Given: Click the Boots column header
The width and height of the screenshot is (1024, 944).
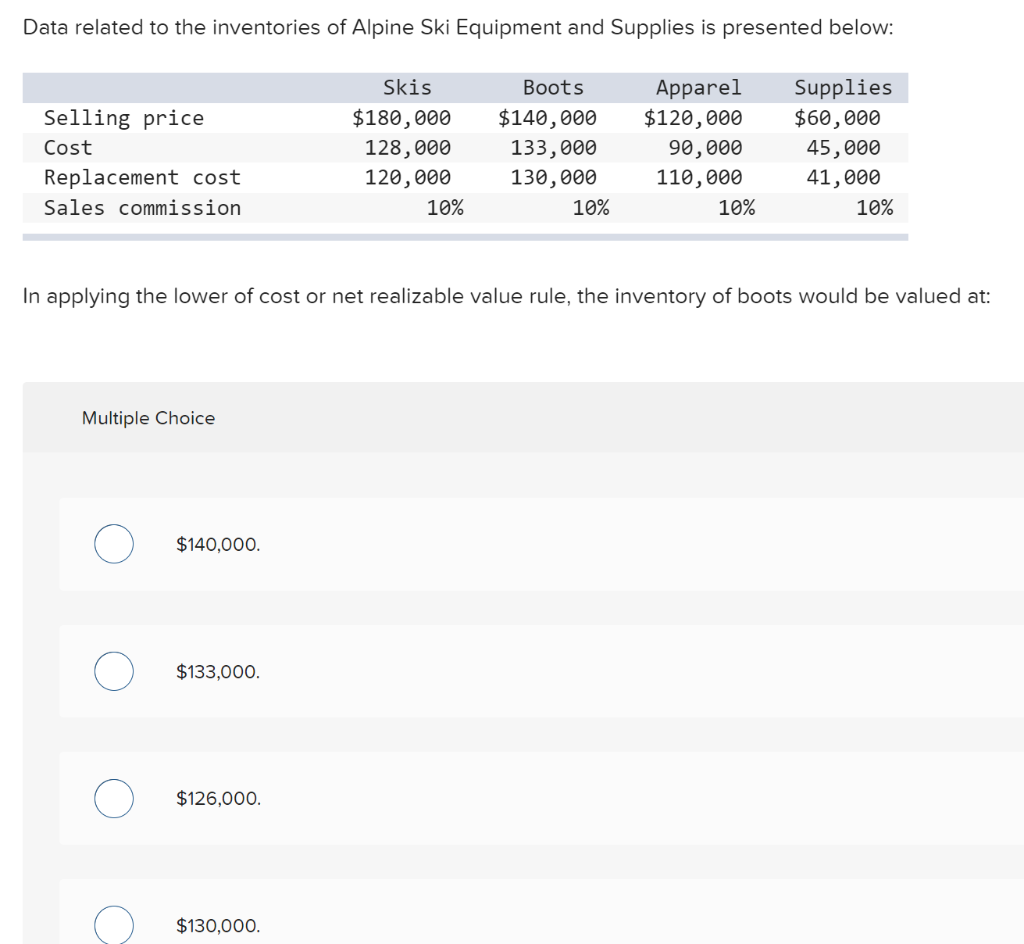Looking at the screenshot, I should [553, 88].
